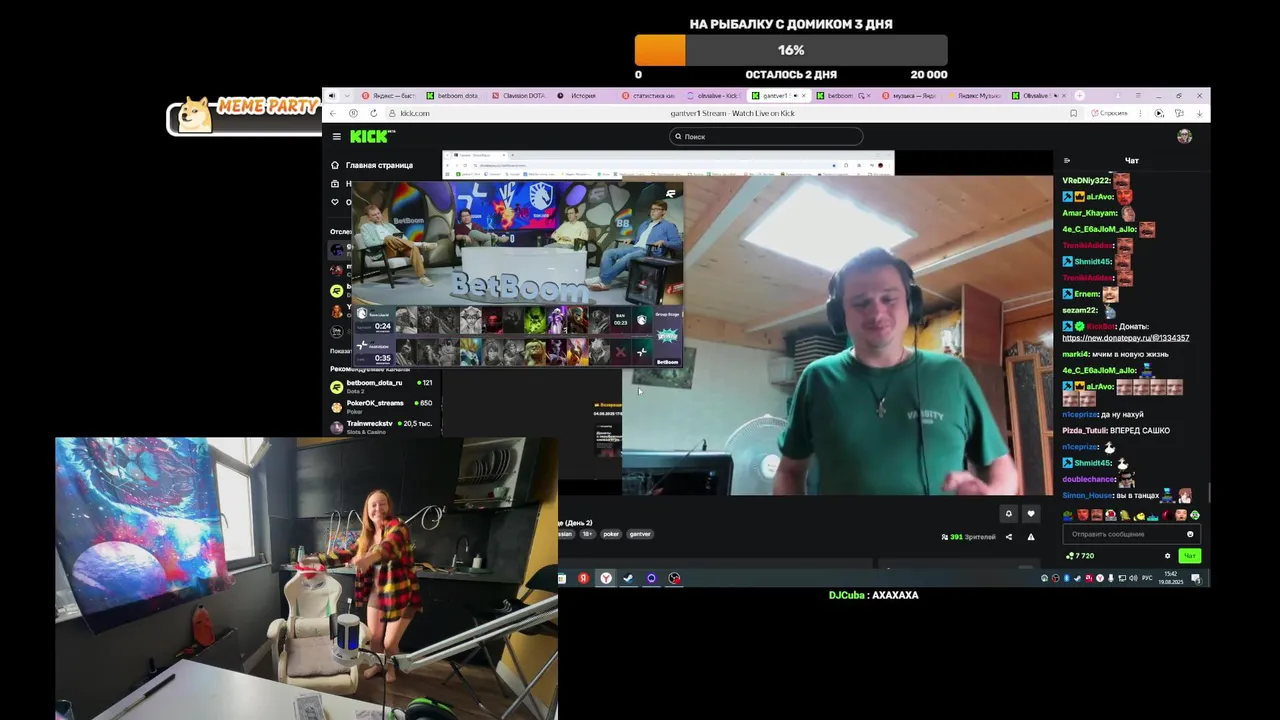Open OBS Studio from the taskbar
This screenshot has width=1280, height=720.
tap(674, 578)
